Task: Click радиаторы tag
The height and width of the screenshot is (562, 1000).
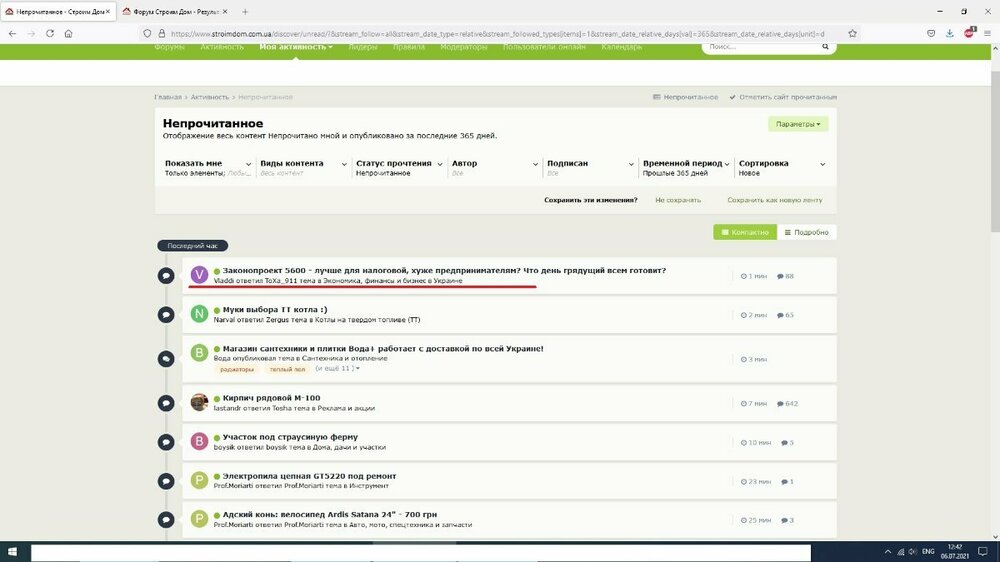Action: point(237,369)
